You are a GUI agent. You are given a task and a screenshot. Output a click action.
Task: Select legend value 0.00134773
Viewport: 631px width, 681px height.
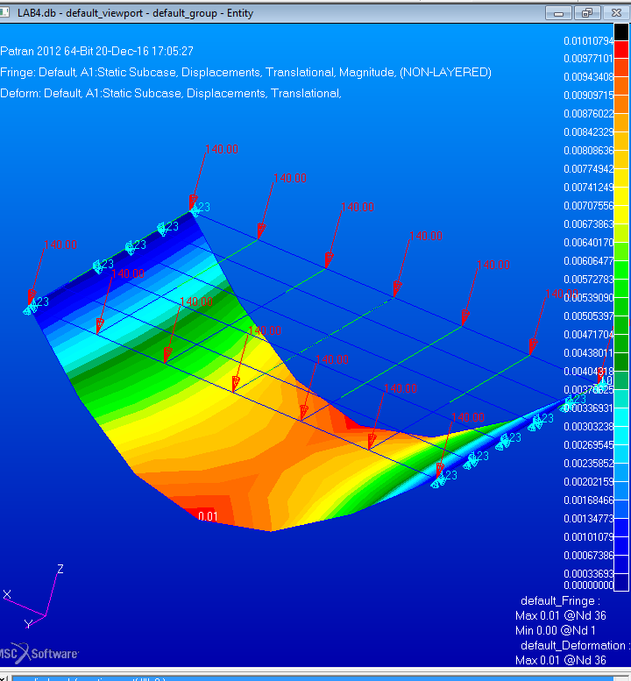click(588, 518)
